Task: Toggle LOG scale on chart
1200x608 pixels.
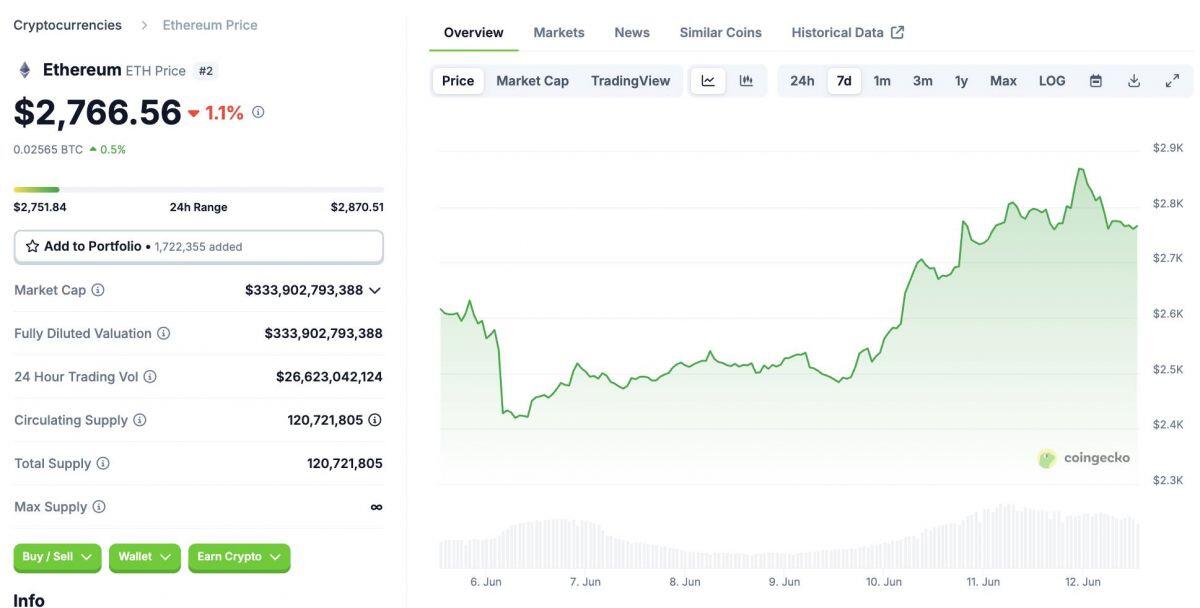Action: coord(1052,81)
